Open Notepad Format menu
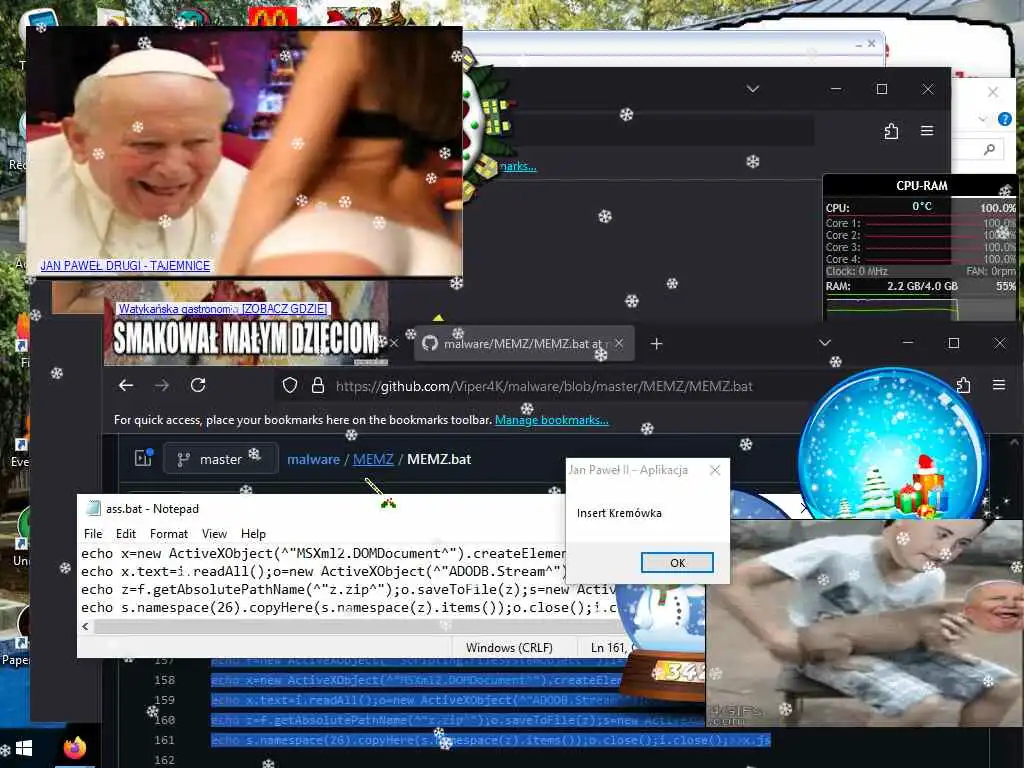 168,534
